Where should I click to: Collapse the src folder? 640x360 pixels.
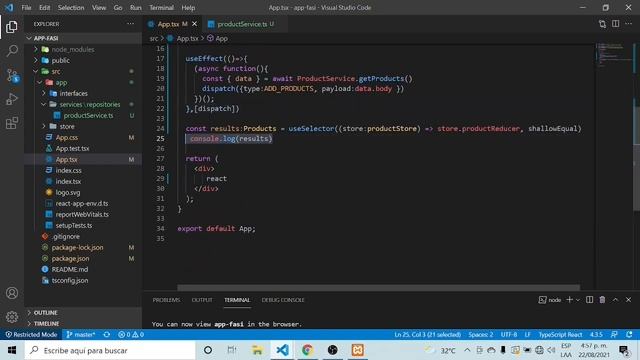pos(36,71)
